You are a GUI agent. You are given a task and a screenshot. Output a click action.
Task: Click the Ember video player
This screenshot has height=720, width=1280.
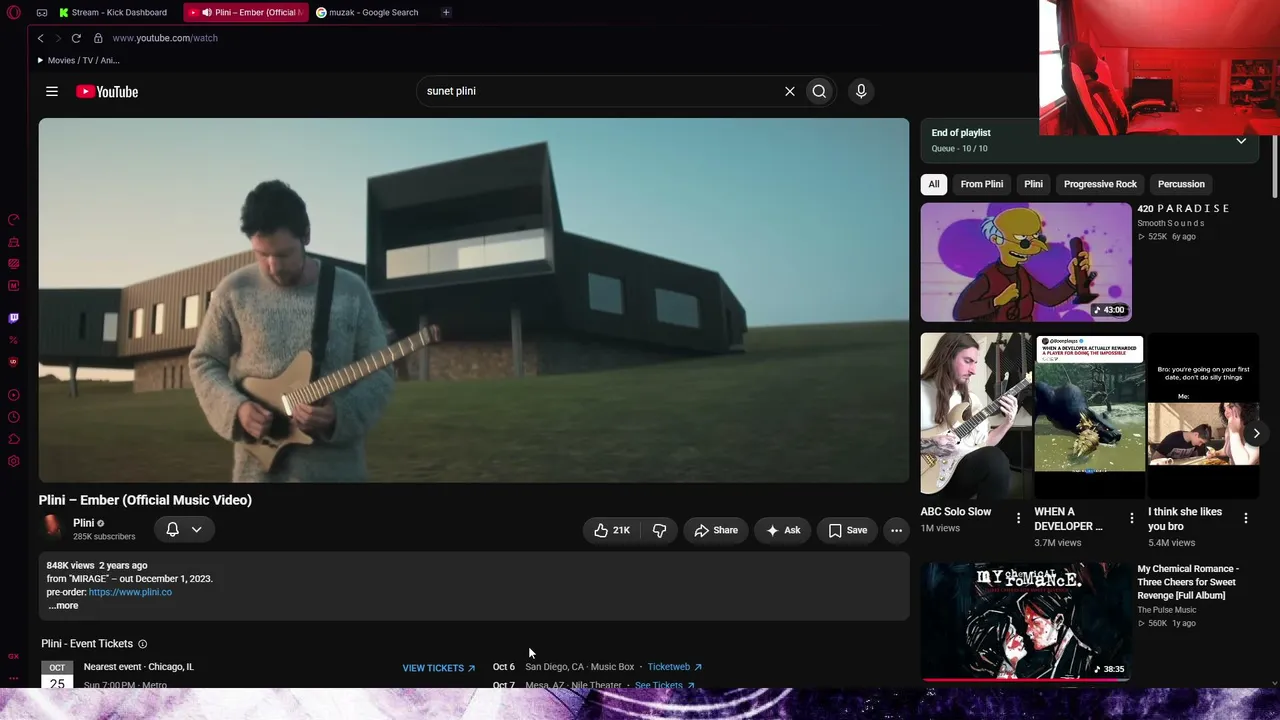pos(474,300)
